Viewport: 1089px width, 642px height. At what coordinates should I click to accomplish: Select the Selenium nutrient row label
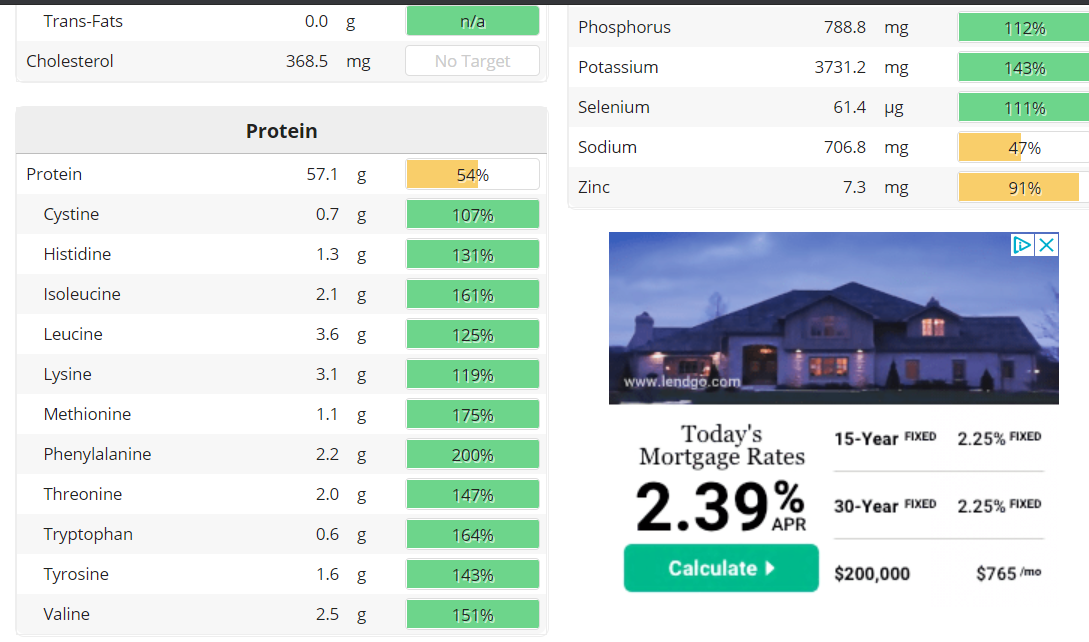click(614, 107)
